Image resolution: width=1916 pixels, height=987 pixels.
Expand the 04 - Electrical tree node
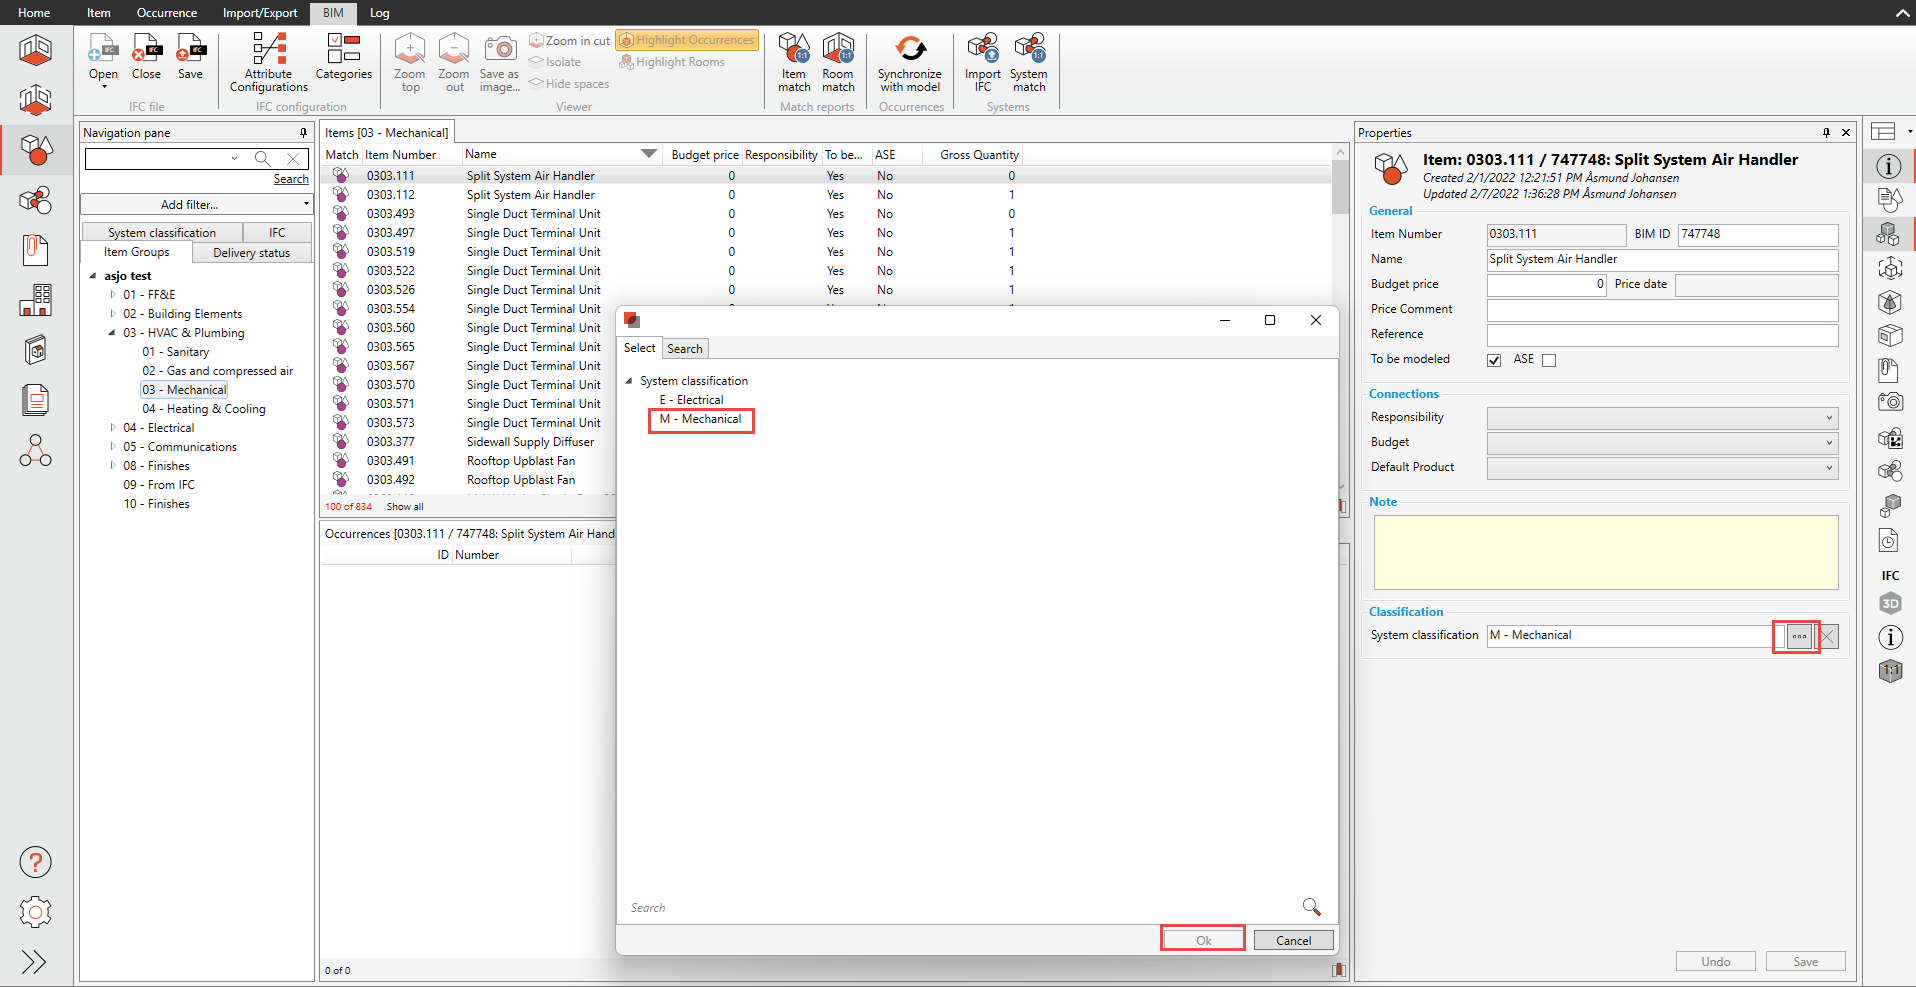click(113, 428)
